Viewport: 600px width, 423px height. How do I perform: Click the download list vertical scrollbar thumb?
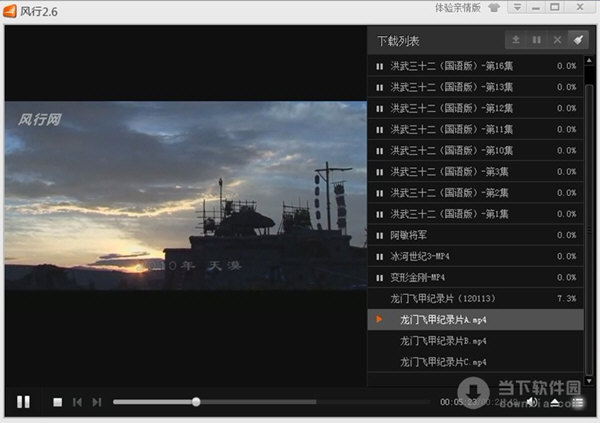(589, 230)
